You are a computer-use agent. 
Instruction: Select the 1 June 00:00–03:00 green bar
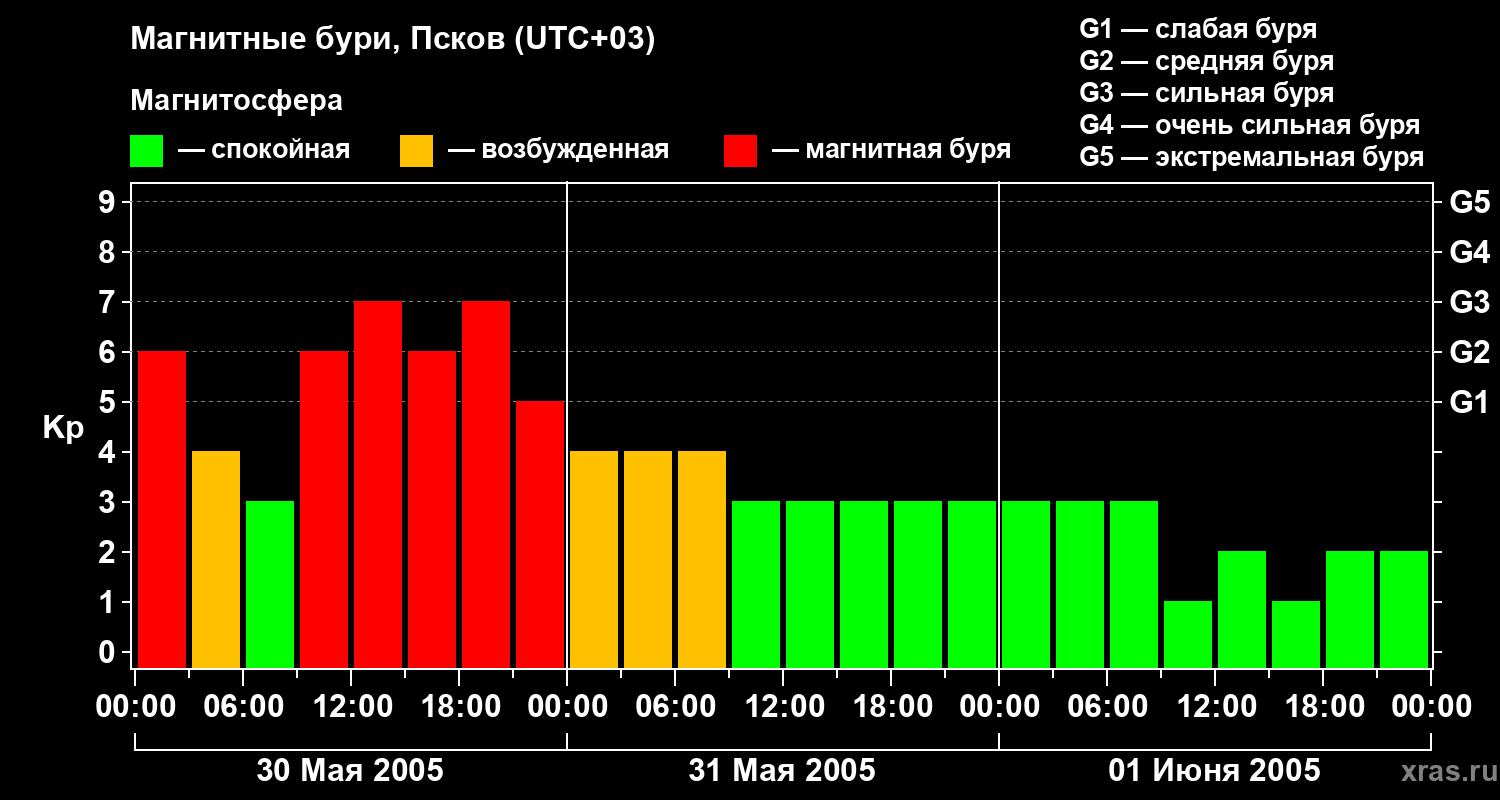point(1026,584)
